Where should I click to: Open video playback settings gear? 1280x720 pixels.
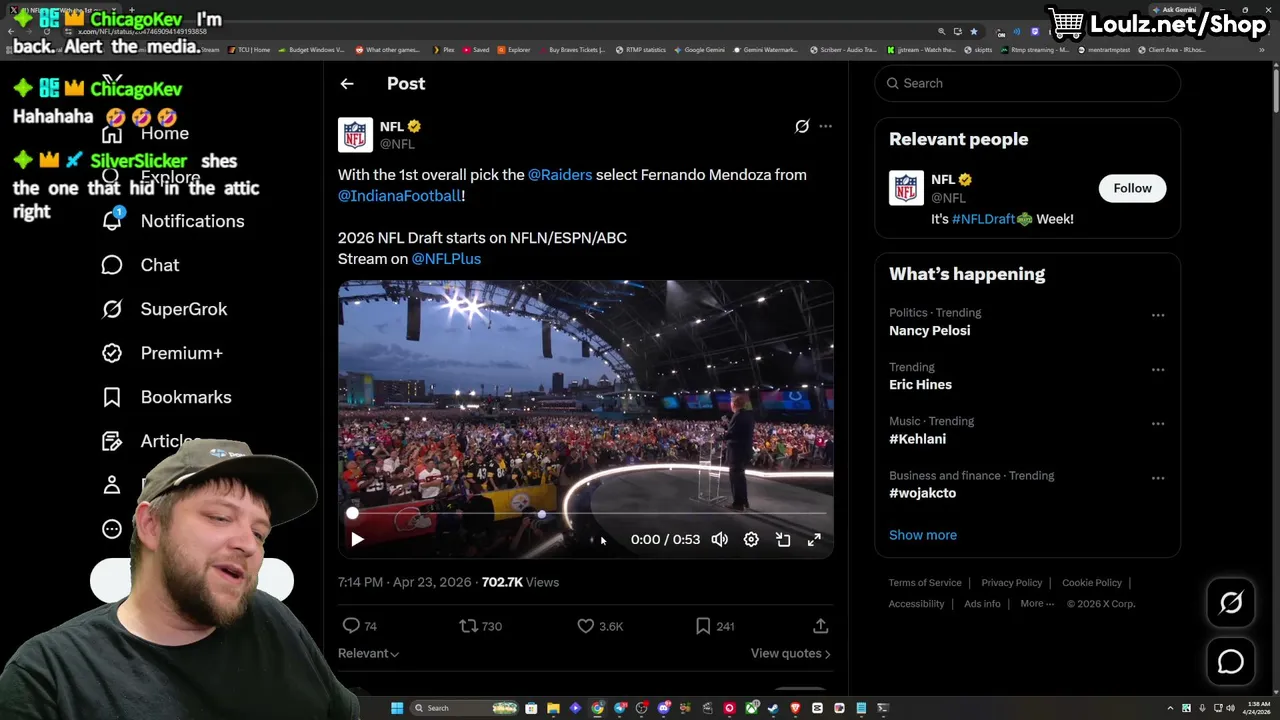click(751, 539)
